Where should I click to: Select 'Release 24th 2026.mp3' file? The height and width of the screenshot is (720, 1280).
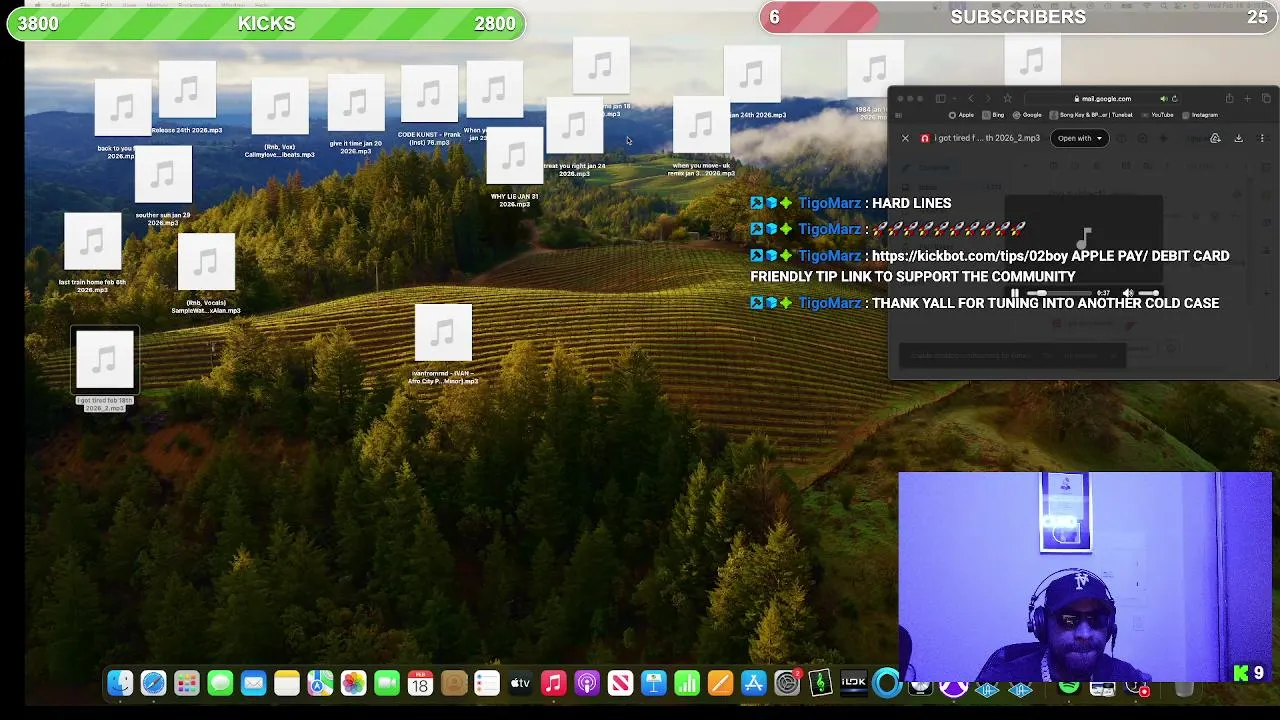point(187,97)
